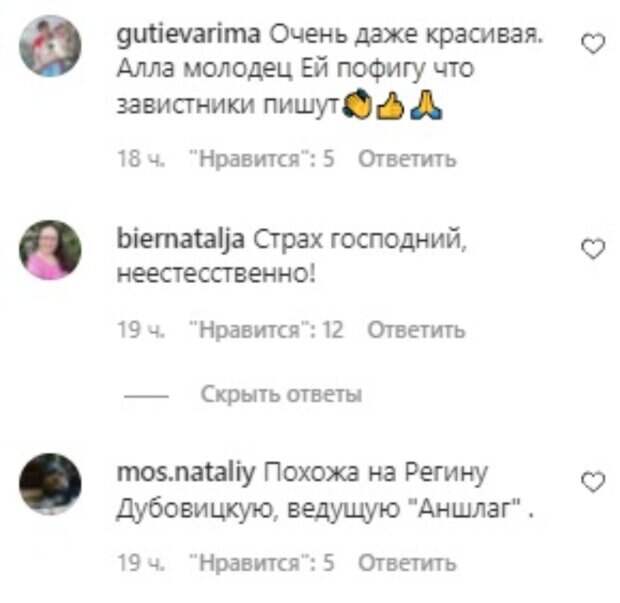Viewport: 620px width, 603px height.
Task: Reply to gutievarima with Ответить
Action: pos(407,159)
